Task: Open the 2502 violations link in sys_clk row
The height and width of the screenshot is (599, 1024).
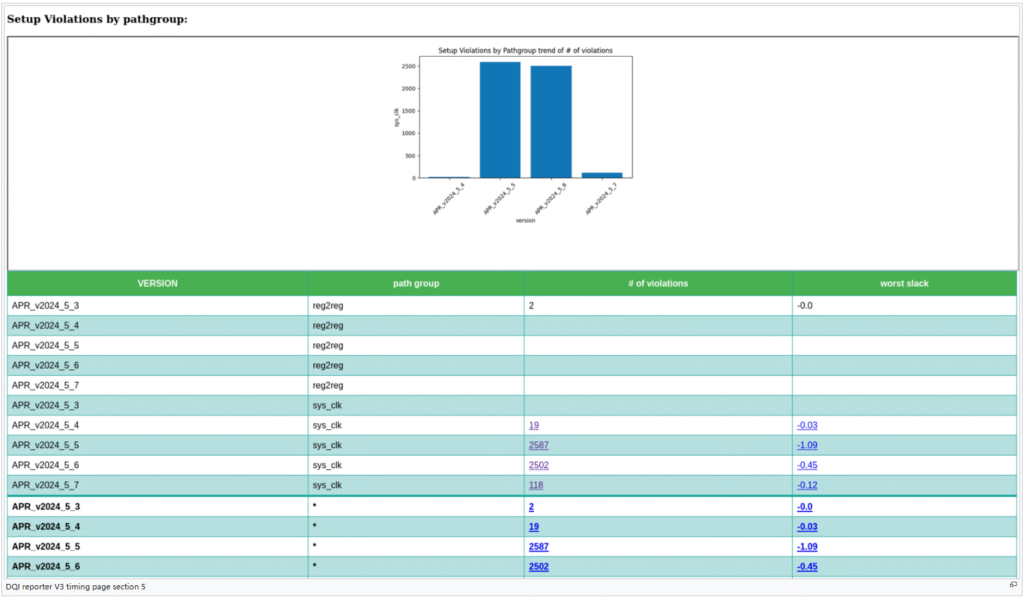Action: pos(538,466)
